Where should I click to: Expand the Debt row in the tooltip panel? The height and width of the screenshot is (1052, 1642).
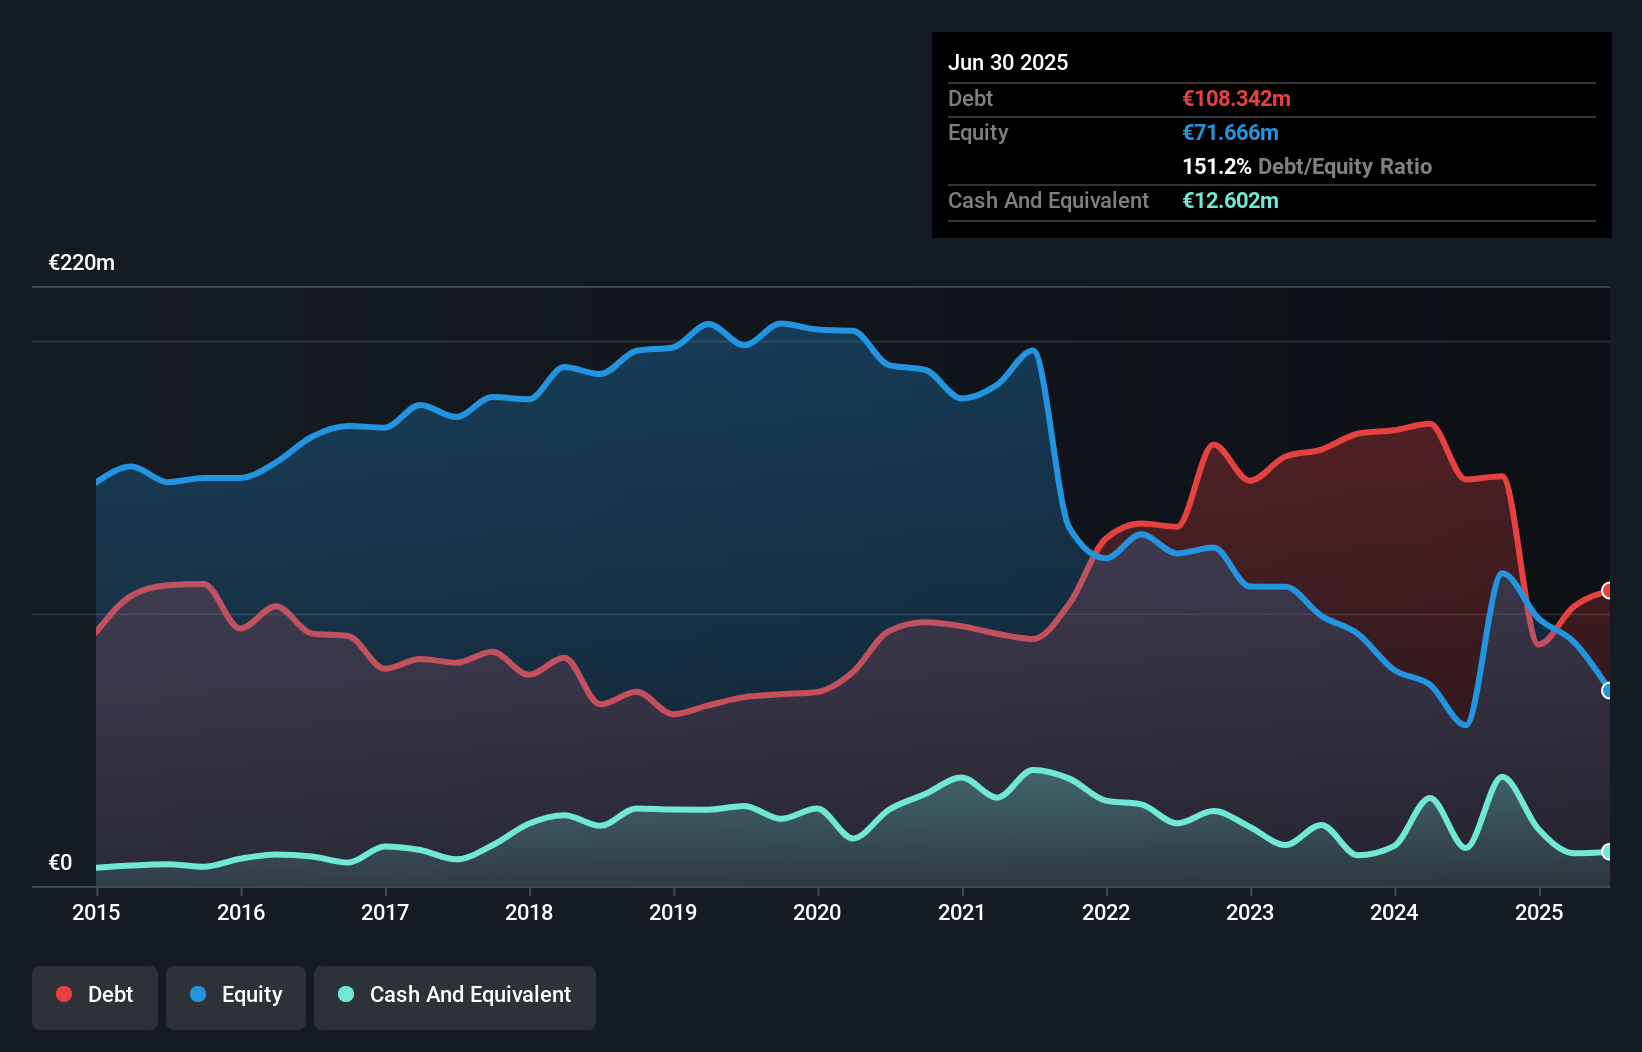click(x=970, y=98)
